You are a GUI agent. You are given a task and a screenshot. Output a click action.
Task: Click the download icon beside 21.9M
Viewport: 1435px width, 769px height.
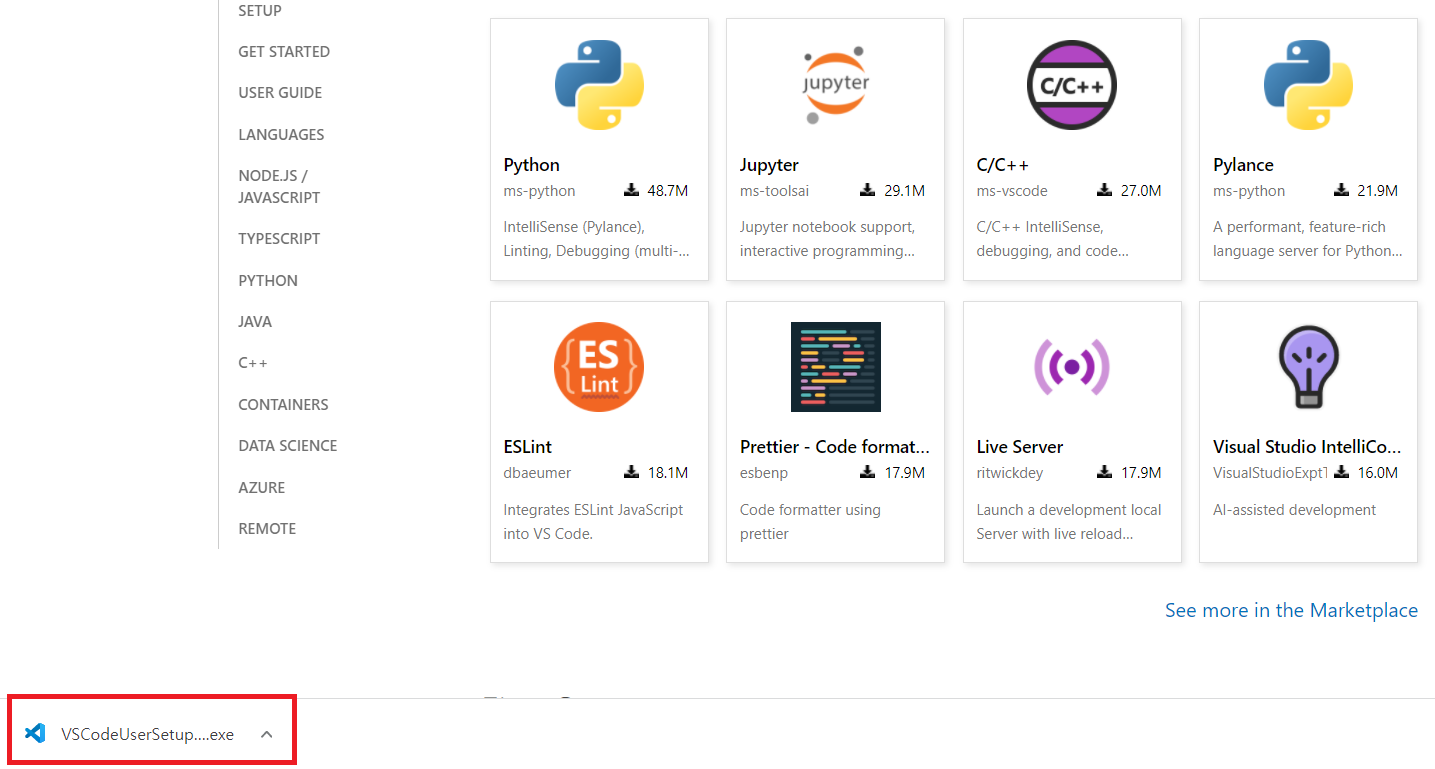coord(1342,190)
